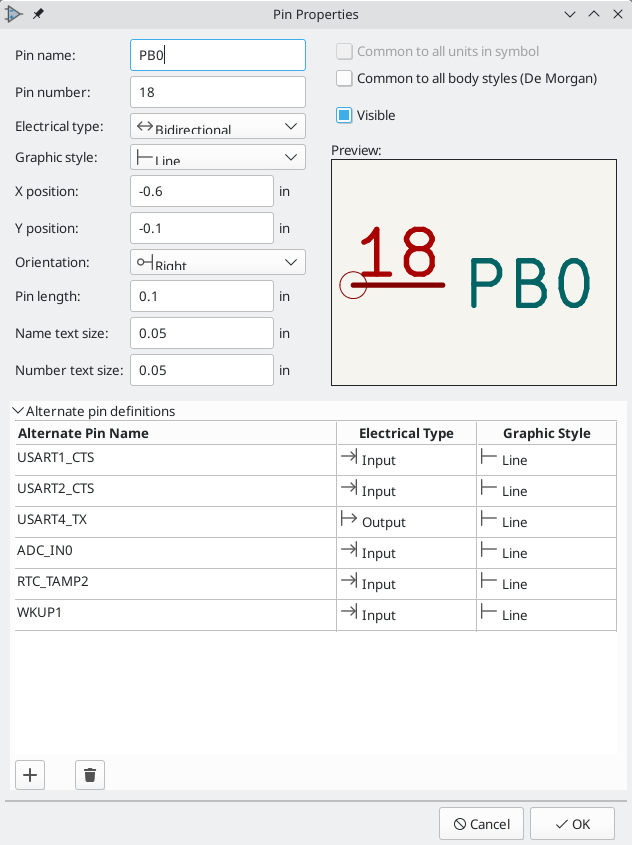Uncheck the Visible checkbox
This screenshot has width=632, height=845.
pos(344,115)
